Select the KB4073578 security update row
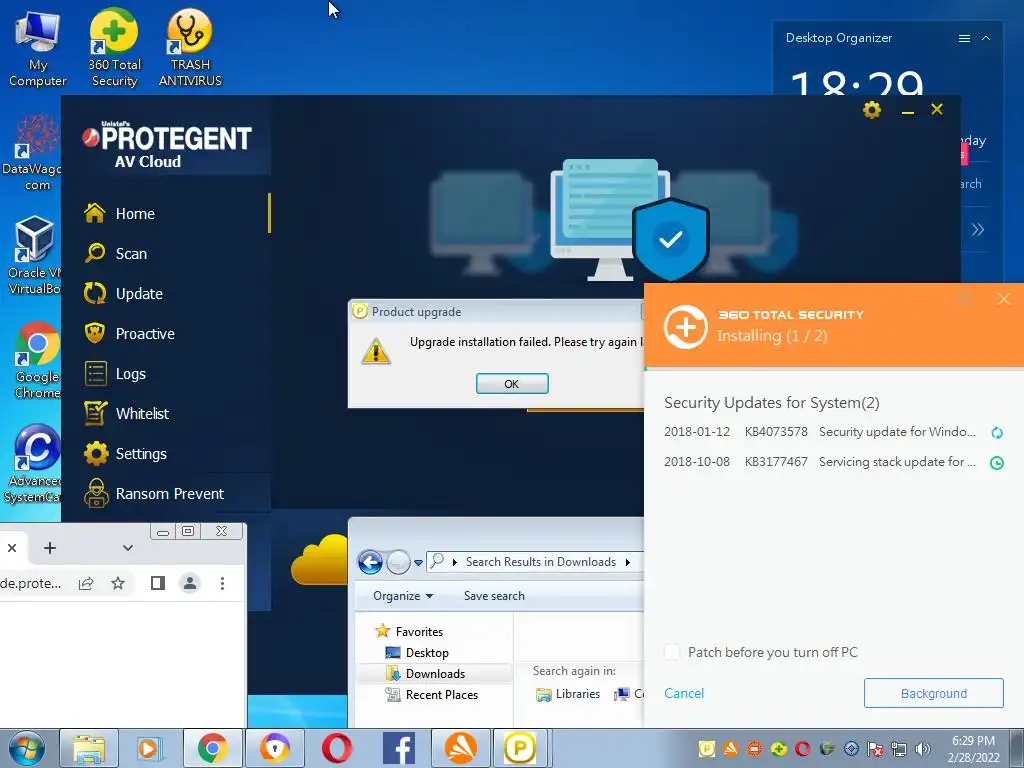1024x768 pixels. [x=833, y=432]
